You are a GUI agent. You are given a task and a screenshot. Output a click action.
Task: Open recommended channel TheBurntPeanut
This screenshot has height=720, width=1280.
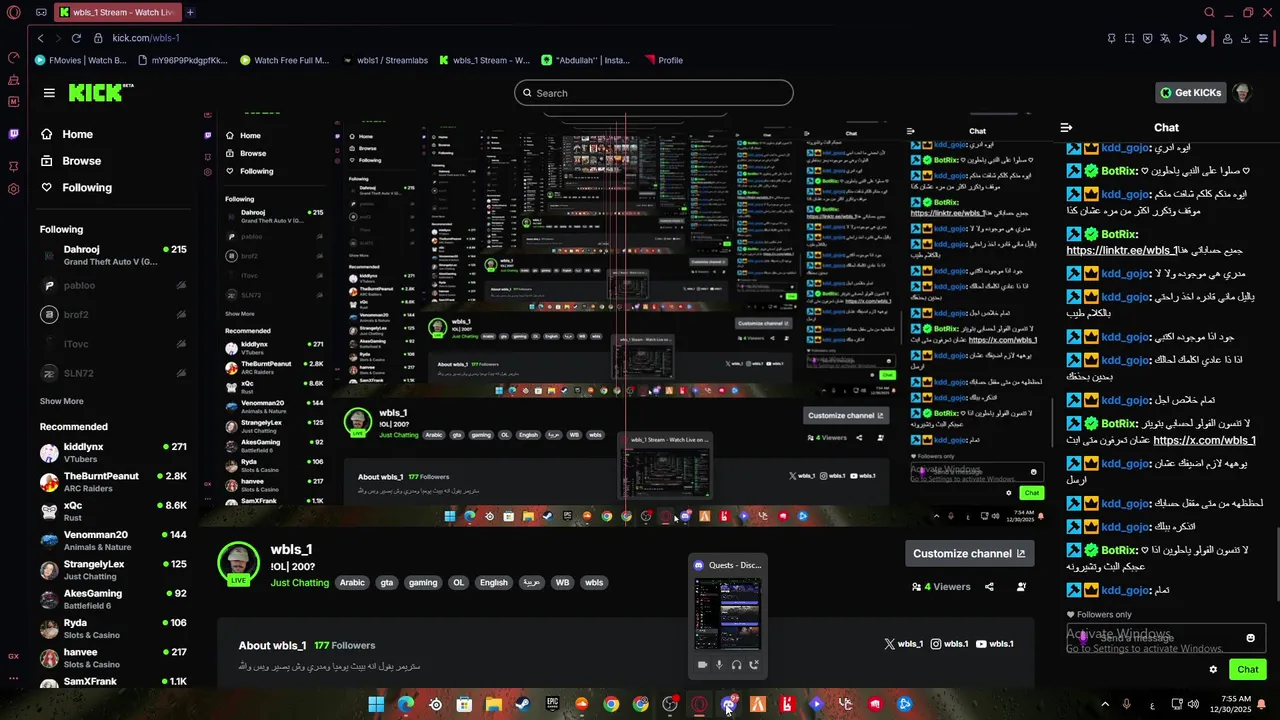(x=113, y=481)
